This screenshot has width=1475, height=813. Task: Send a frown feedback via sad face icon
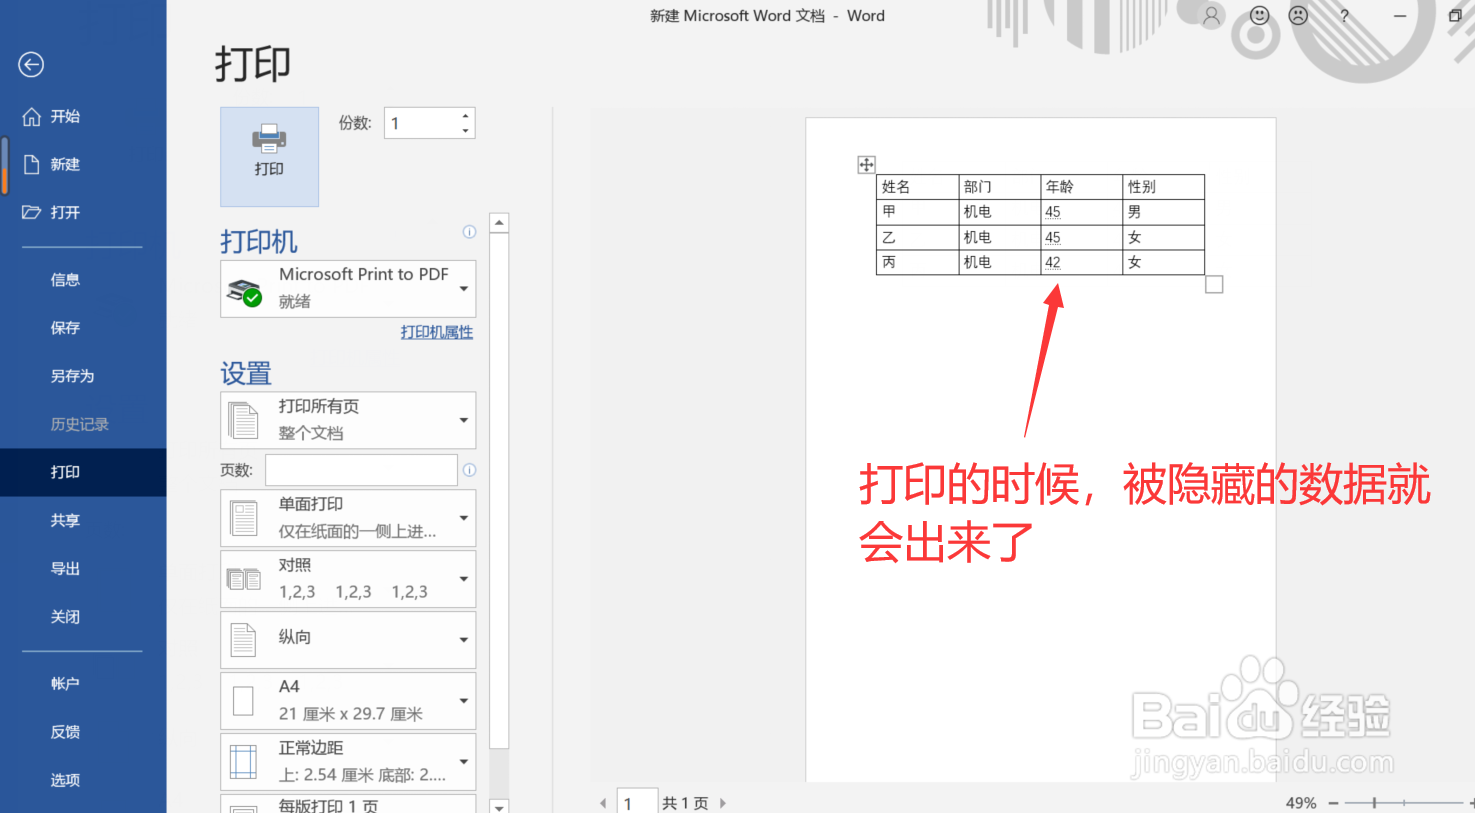click(x=1298, y=16)
